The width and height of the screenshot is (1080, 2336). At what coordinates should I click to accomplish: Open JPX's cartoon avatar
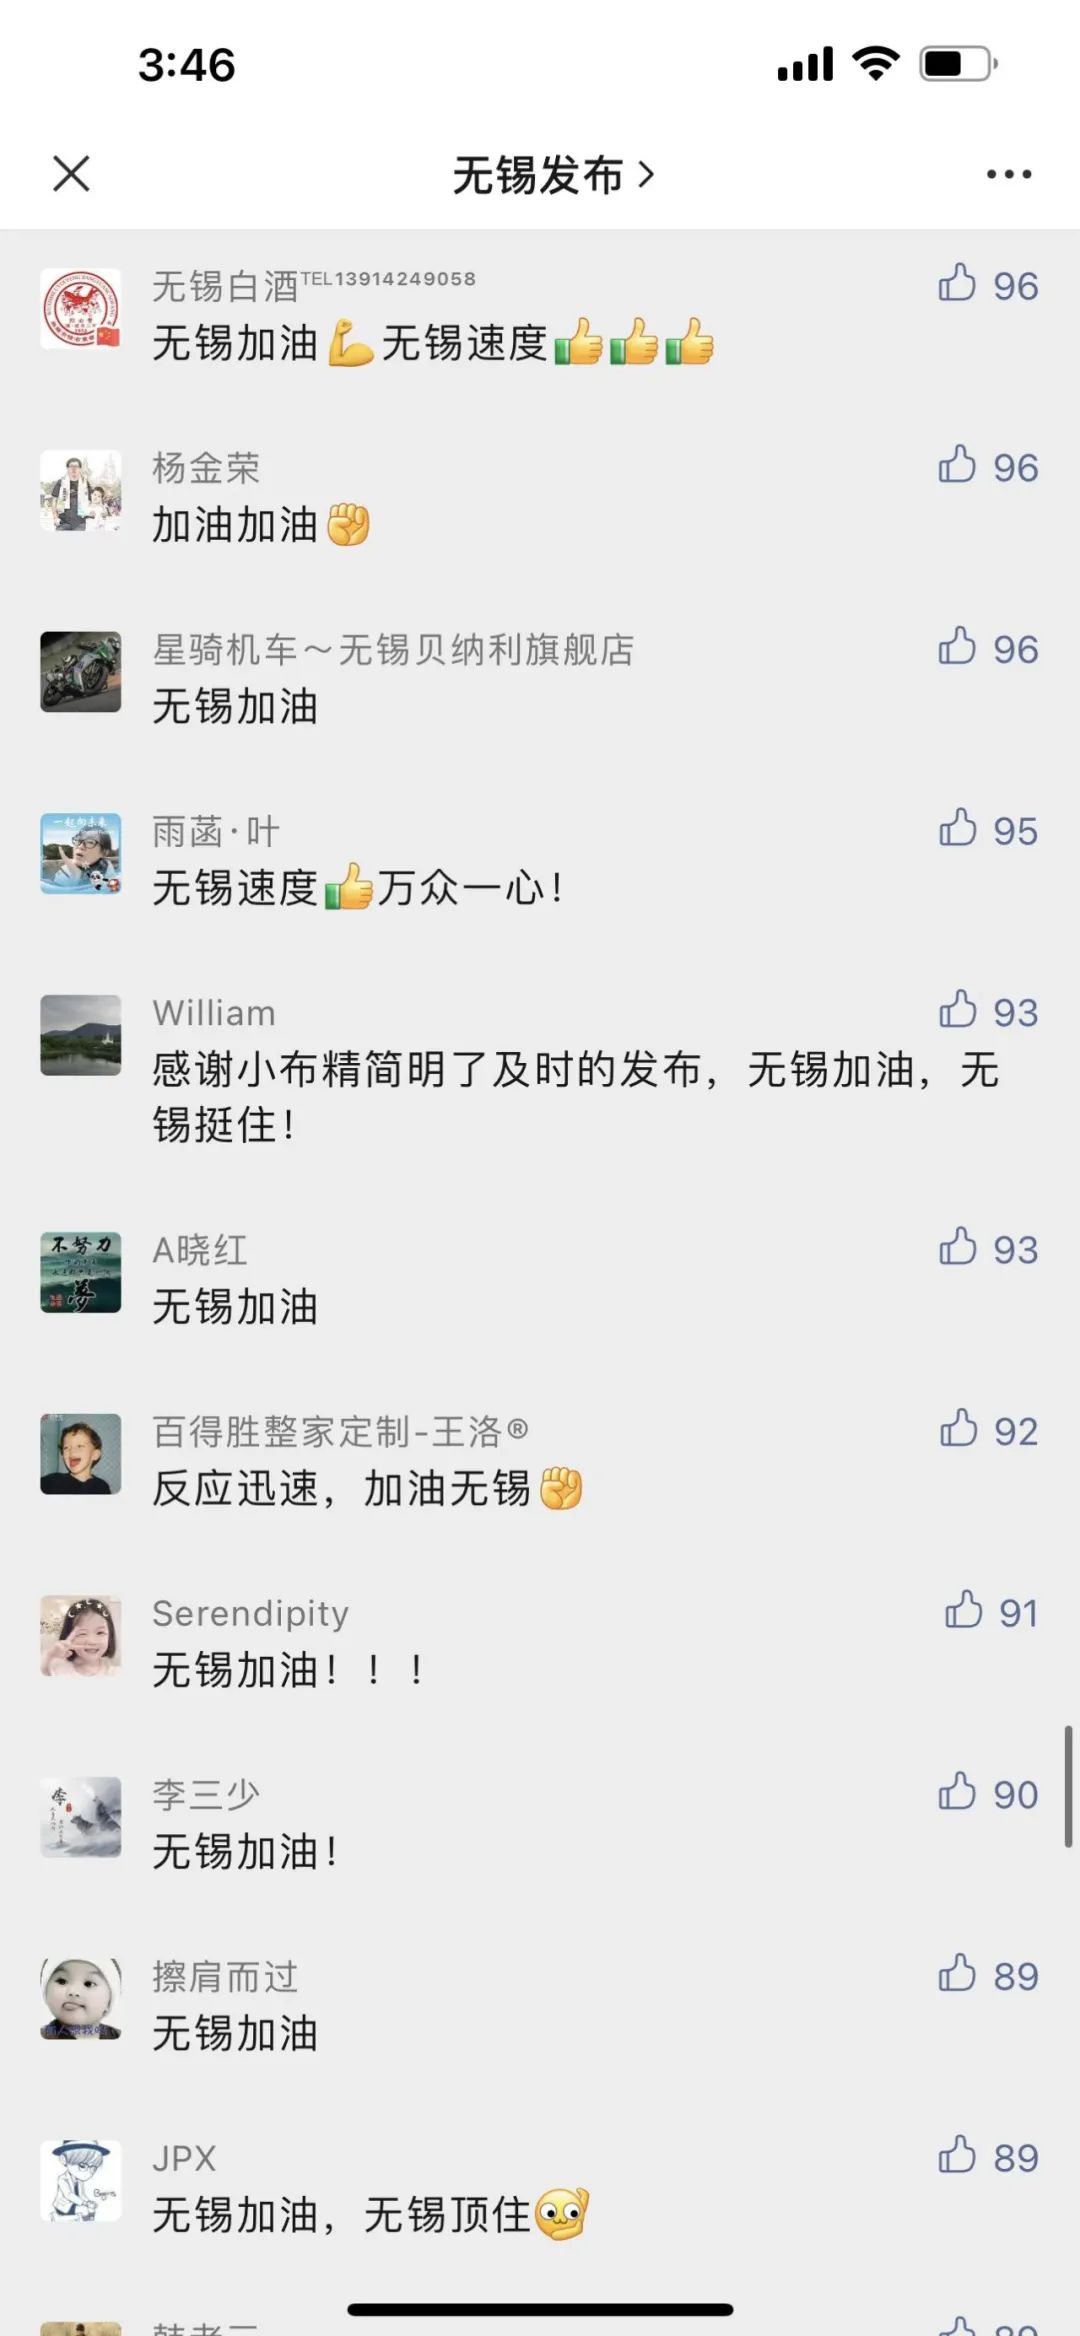click(x=81, y=2181)
